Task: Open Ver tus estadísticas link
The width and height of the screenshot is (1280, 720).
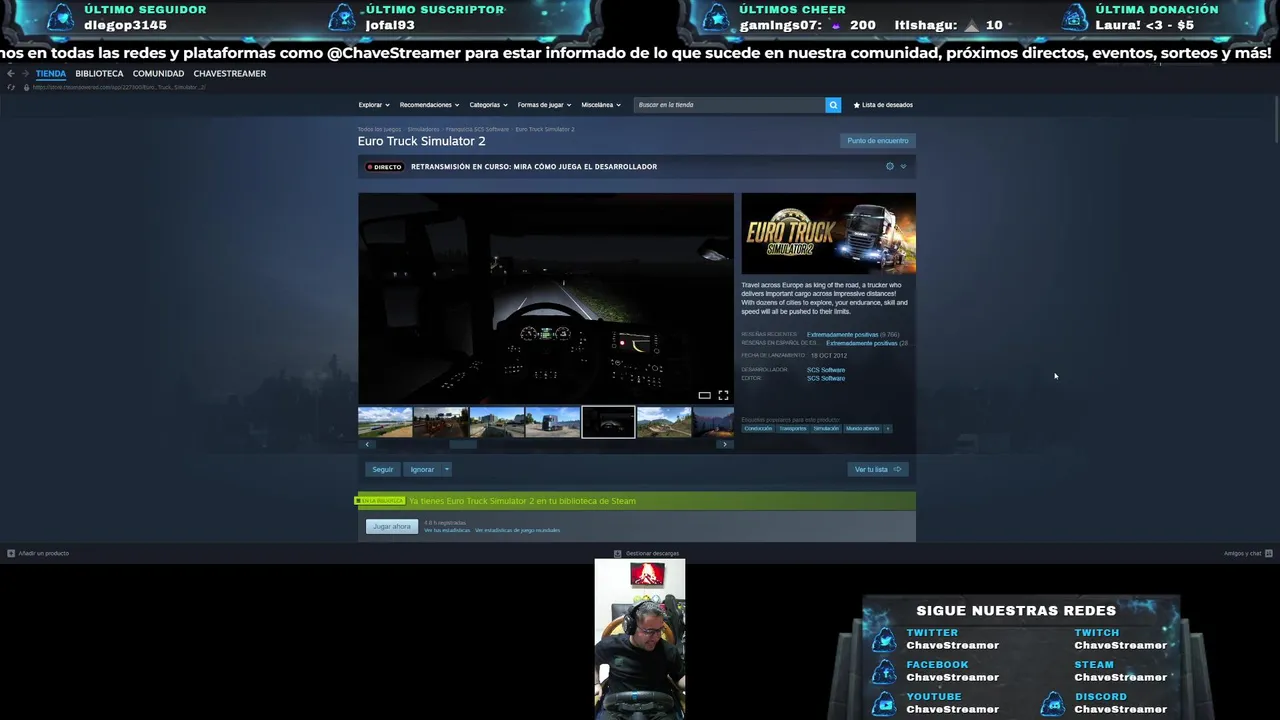Action: (447, 530)
